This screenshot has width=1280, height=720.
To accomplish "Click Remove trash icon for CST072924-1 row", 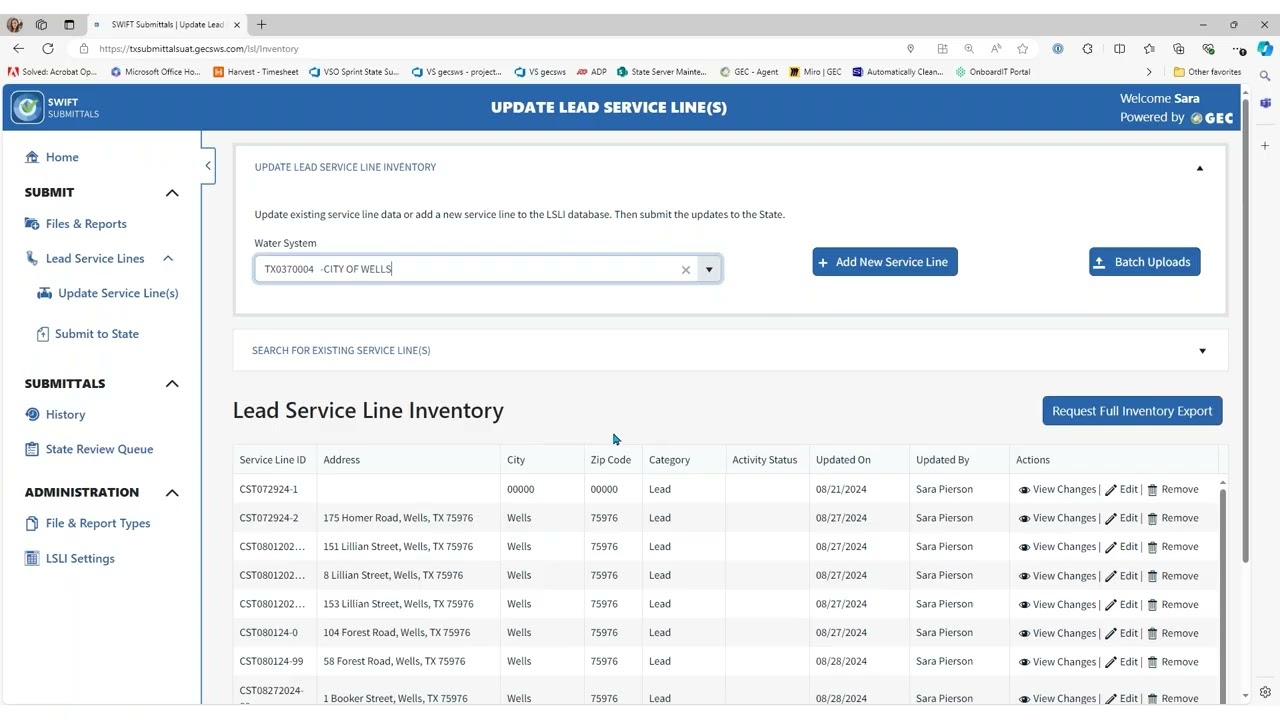I will [1152, 490].
